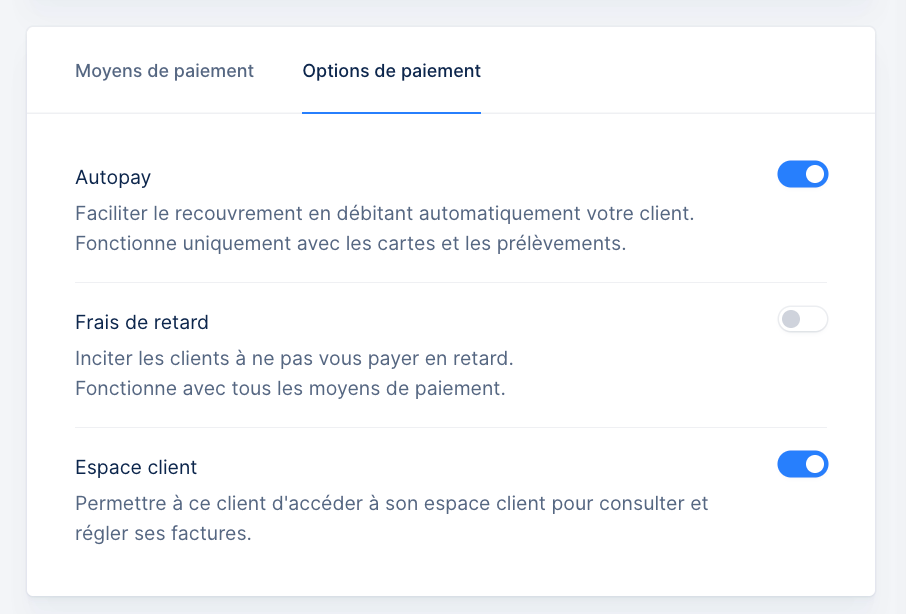906x614 pixels.
Task: Switch to the Moyens de paiement tab
Action: click(x=164, y=71)
